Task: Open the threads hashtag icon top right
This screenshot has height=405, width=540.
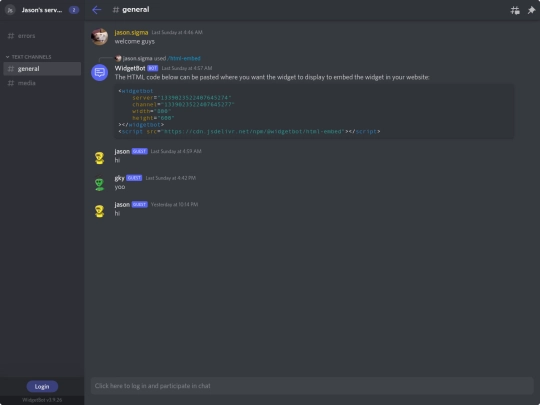Action: point(515,10)
